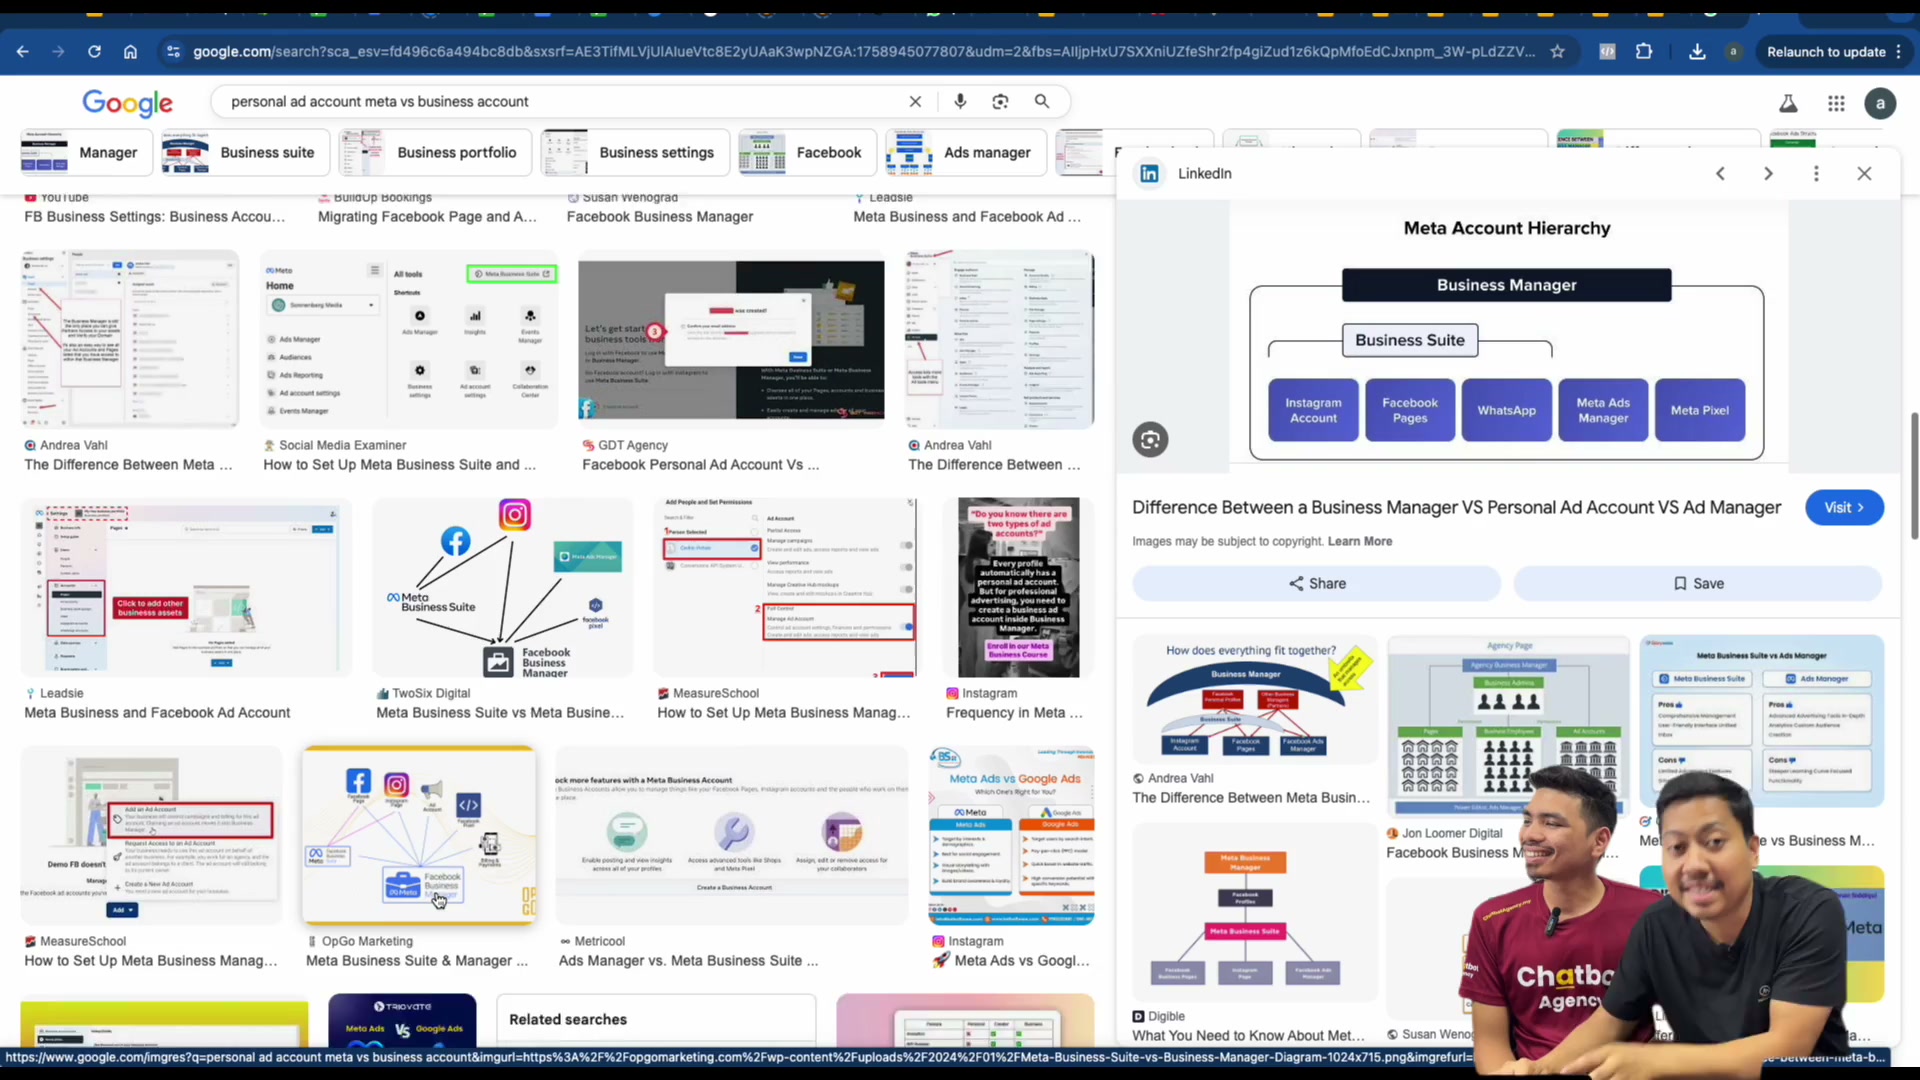1920x1080 pixels.
Task: Filter results by Business portfolio chip
Action: (x=435, y=152)
